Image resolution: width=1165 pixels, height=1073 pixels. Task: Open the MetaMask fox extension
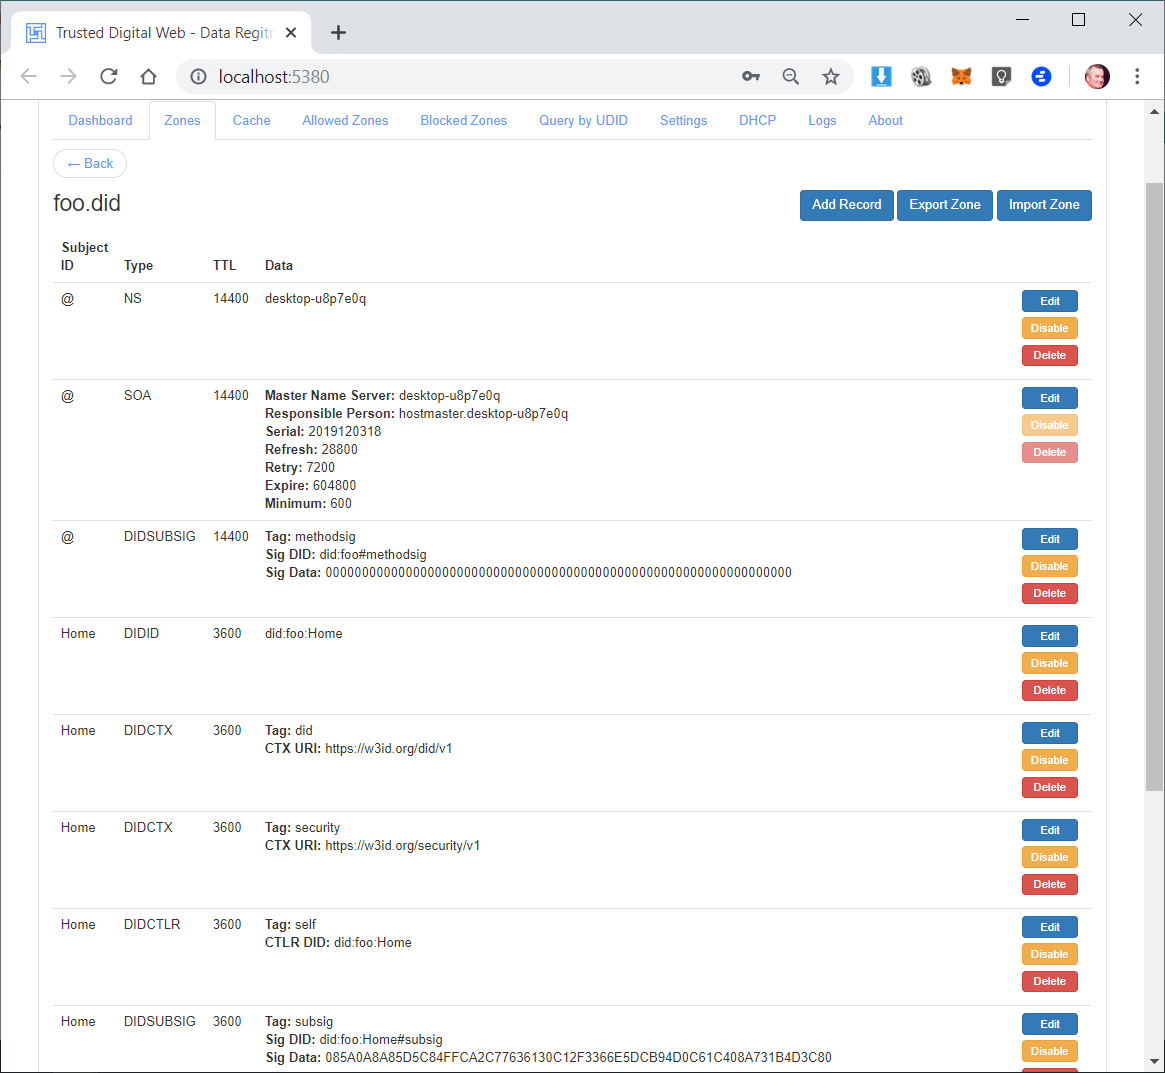pos(961,77)
